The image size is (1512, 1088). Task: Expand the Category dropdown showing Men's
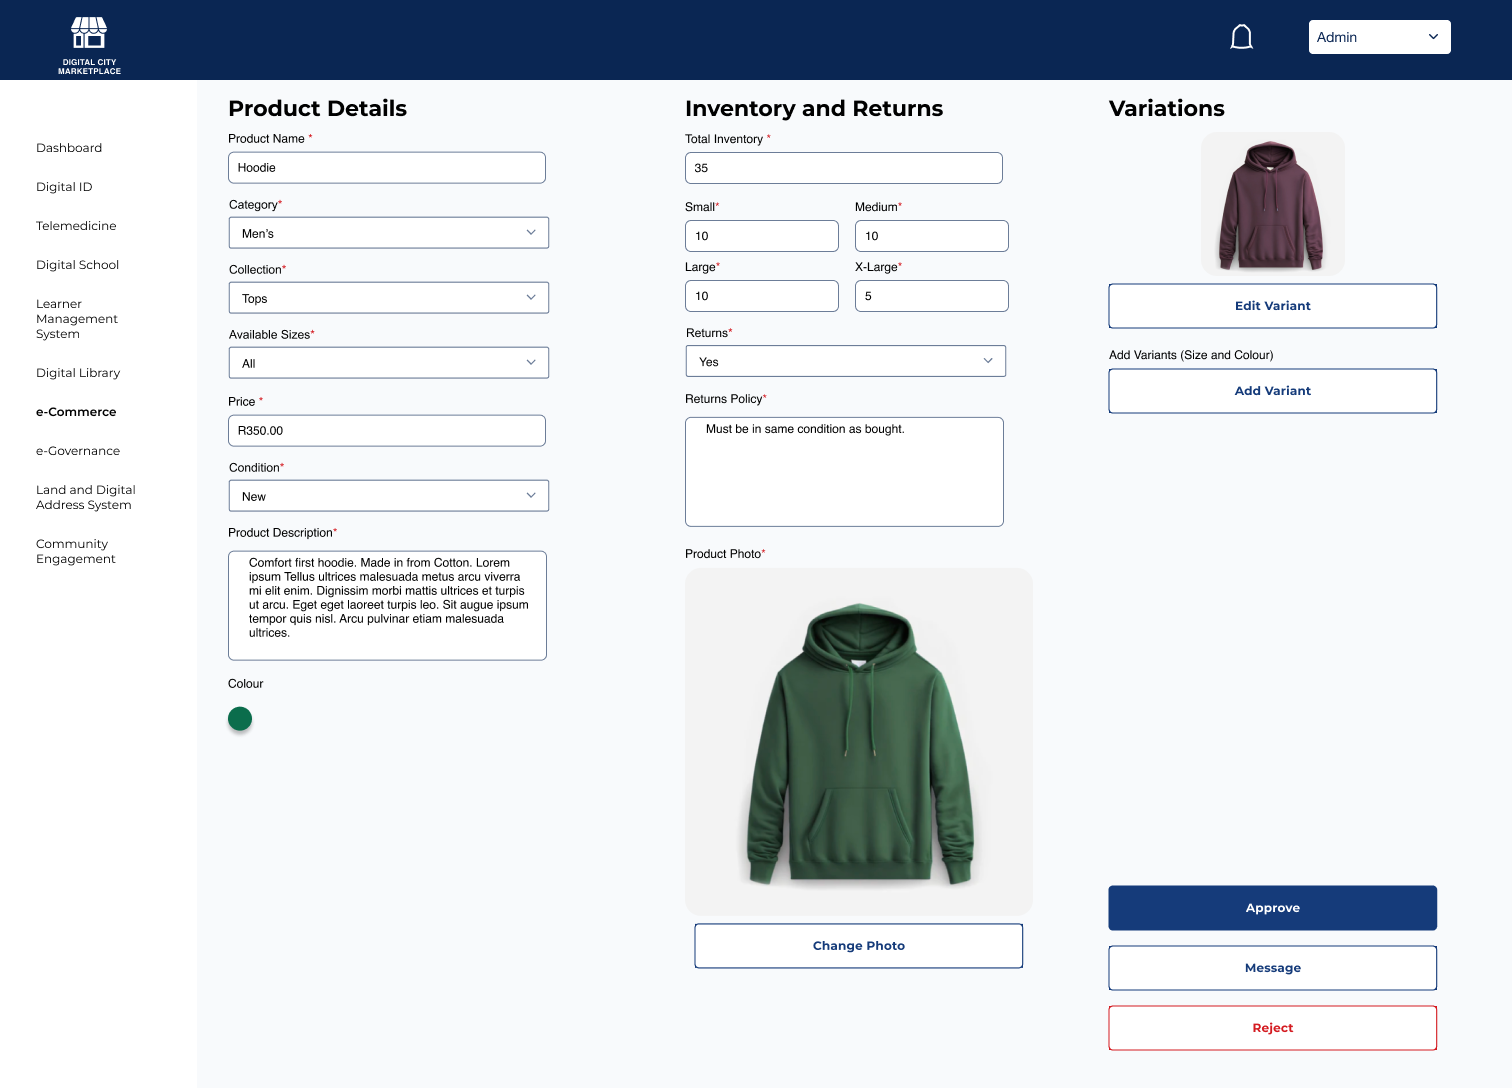[x=388, y=233]
